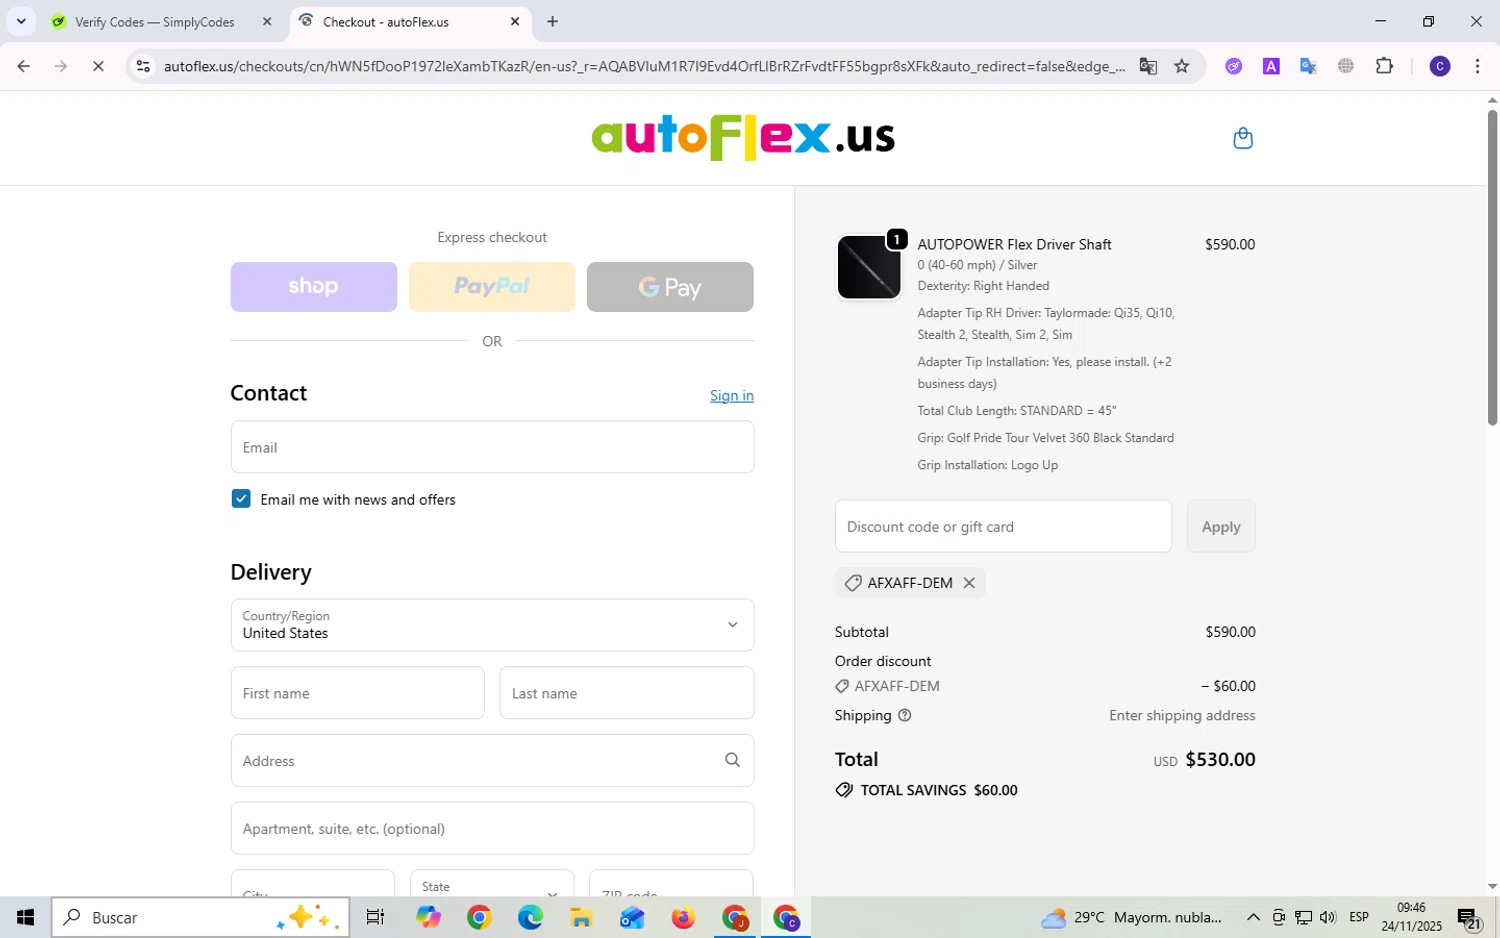Click the autoFlex.us logo

point(743,137)
